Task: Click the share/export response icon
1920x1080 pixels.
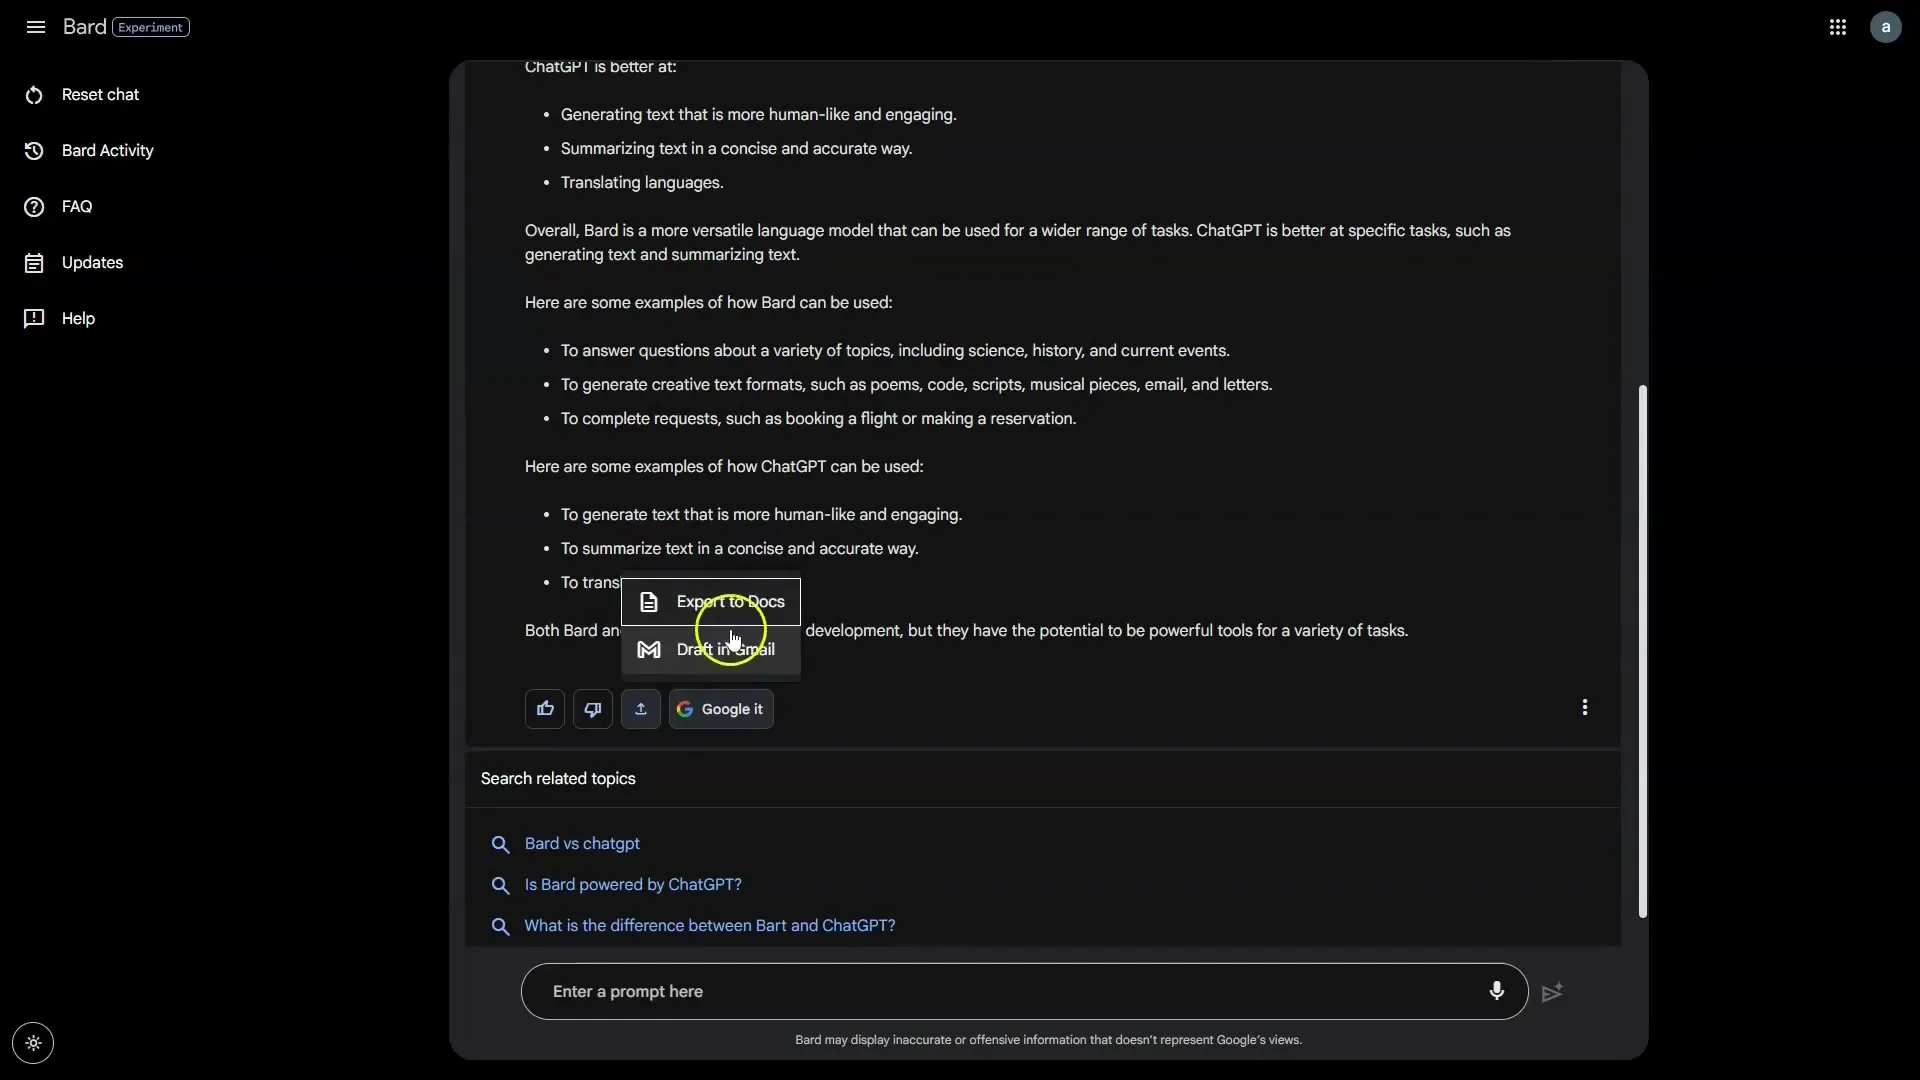Action: (641, 708)
